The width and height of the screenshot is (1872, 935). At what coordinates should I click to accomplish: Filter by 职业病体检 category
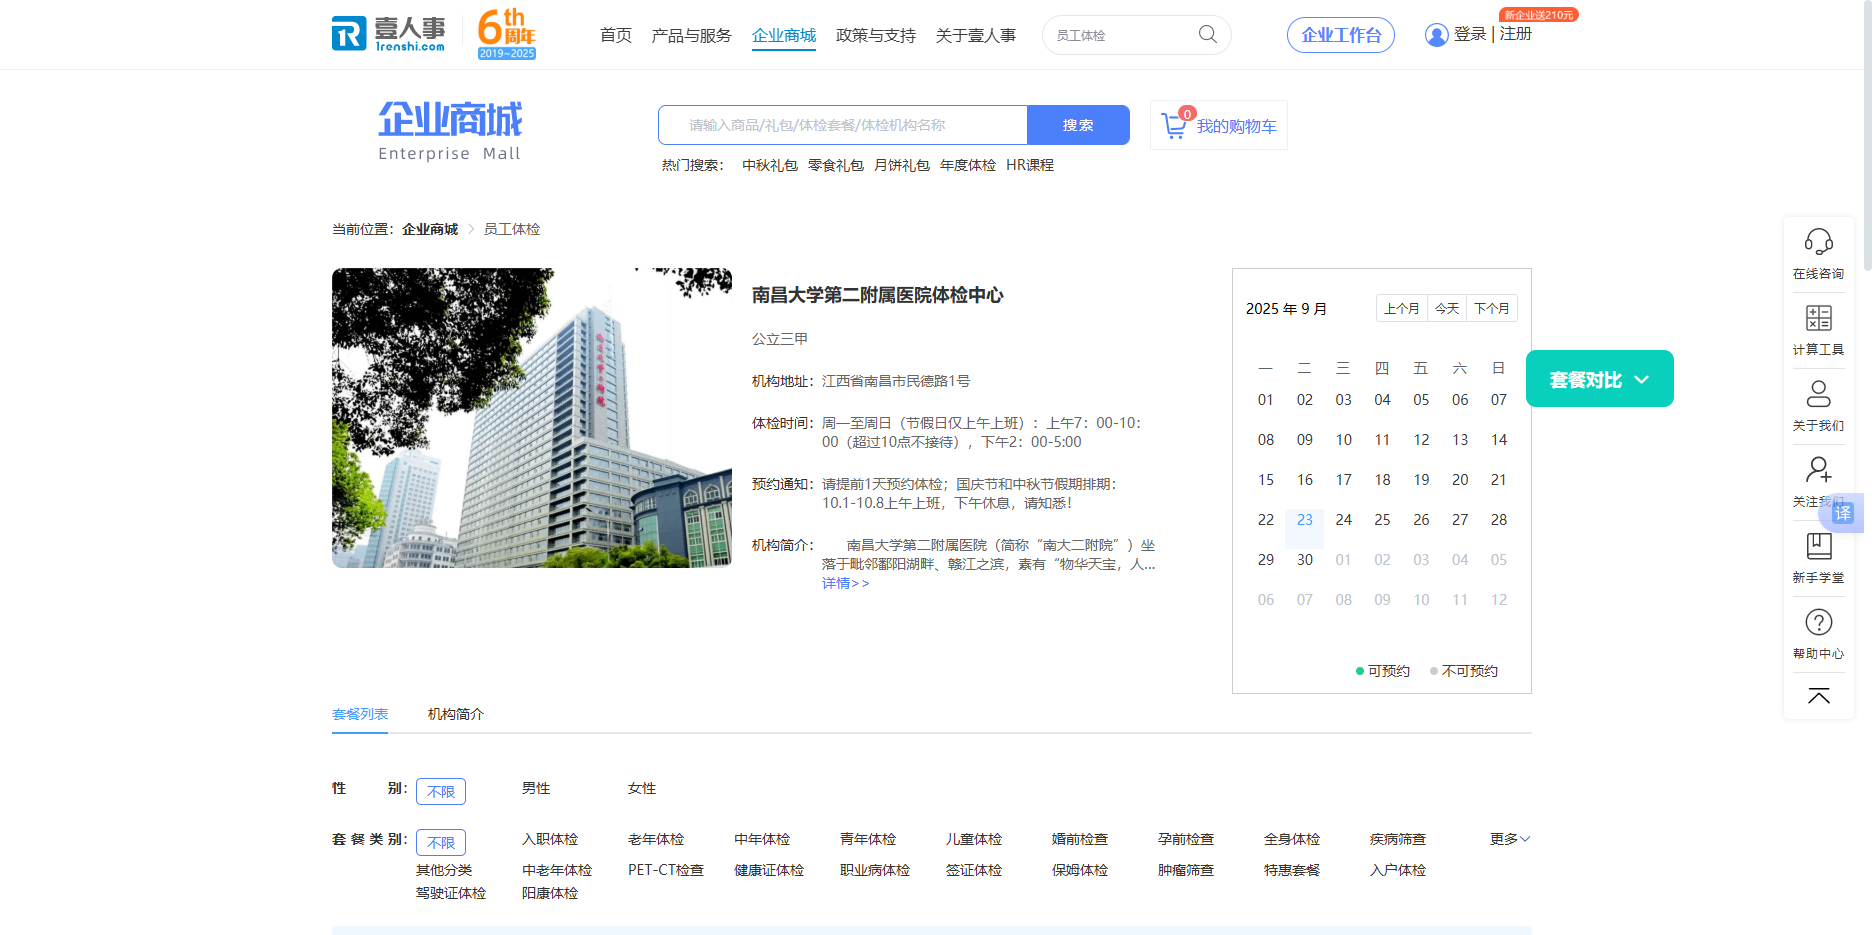875,870
